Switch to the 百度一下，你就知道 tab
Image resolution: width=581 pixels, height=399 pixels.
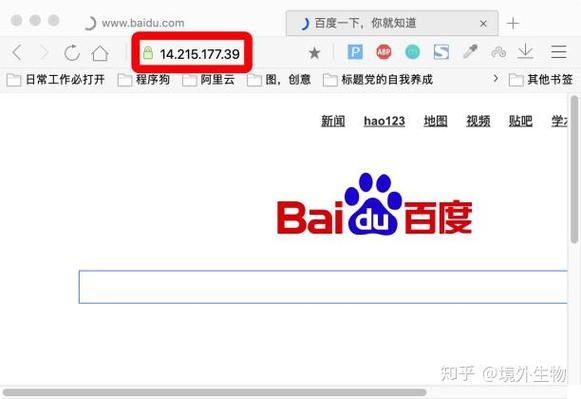392,23
